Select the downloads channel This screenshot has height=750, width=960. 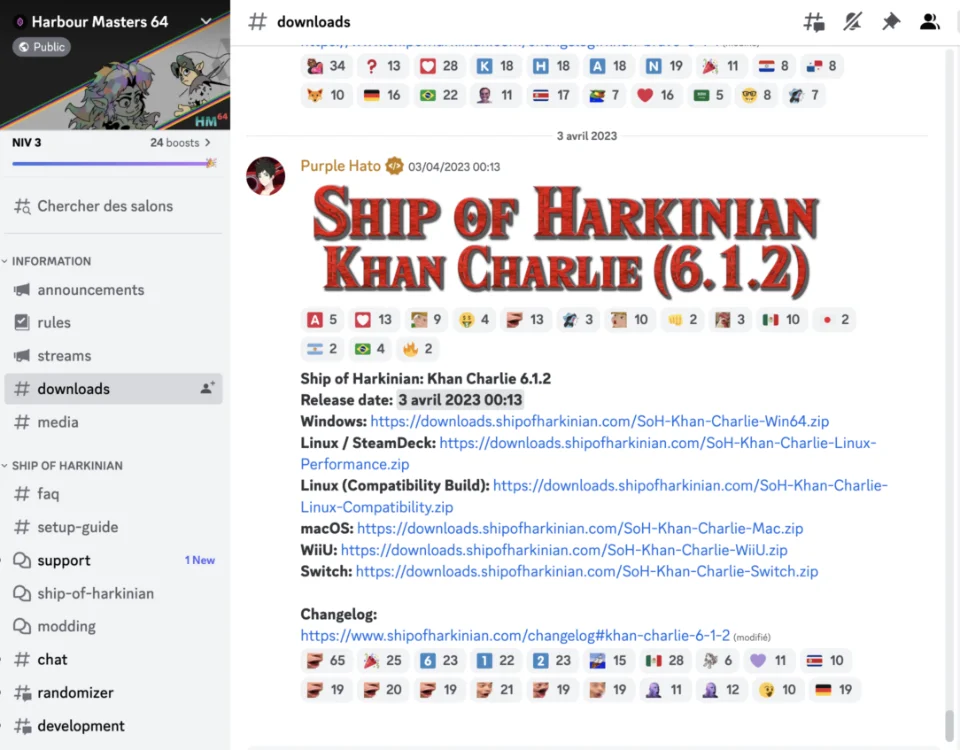pos(113,389)
